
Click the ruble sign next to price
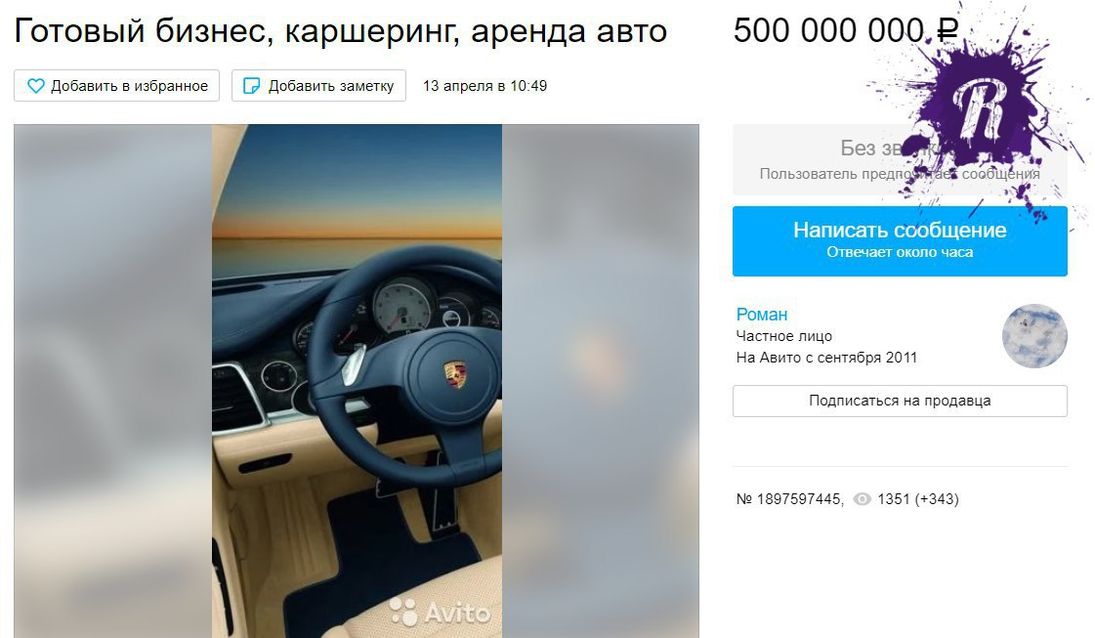click(x=947, y=31)
